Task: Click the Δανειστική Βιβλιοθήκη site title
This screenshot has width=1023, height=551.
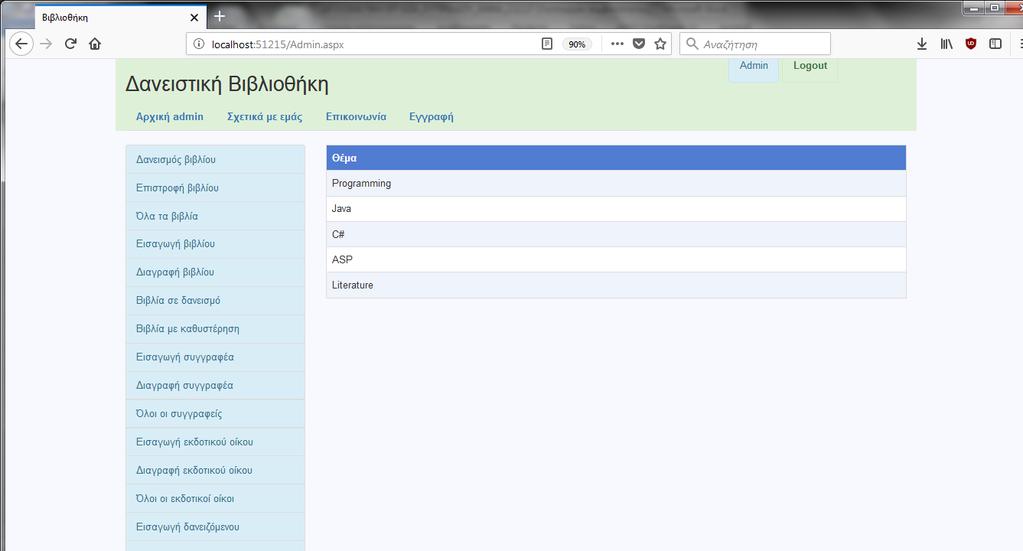Action: coord(227,84)
